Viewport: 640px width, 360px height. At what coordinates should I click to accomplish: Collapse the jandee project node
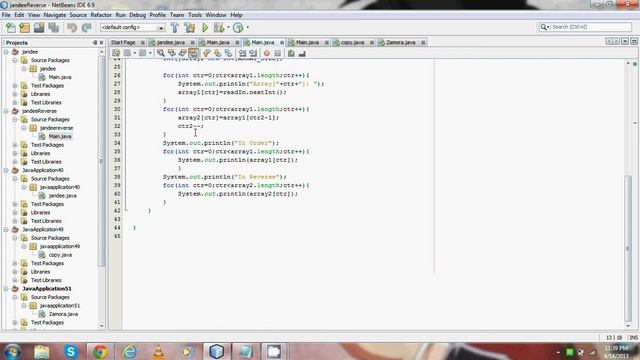(6, 52)
